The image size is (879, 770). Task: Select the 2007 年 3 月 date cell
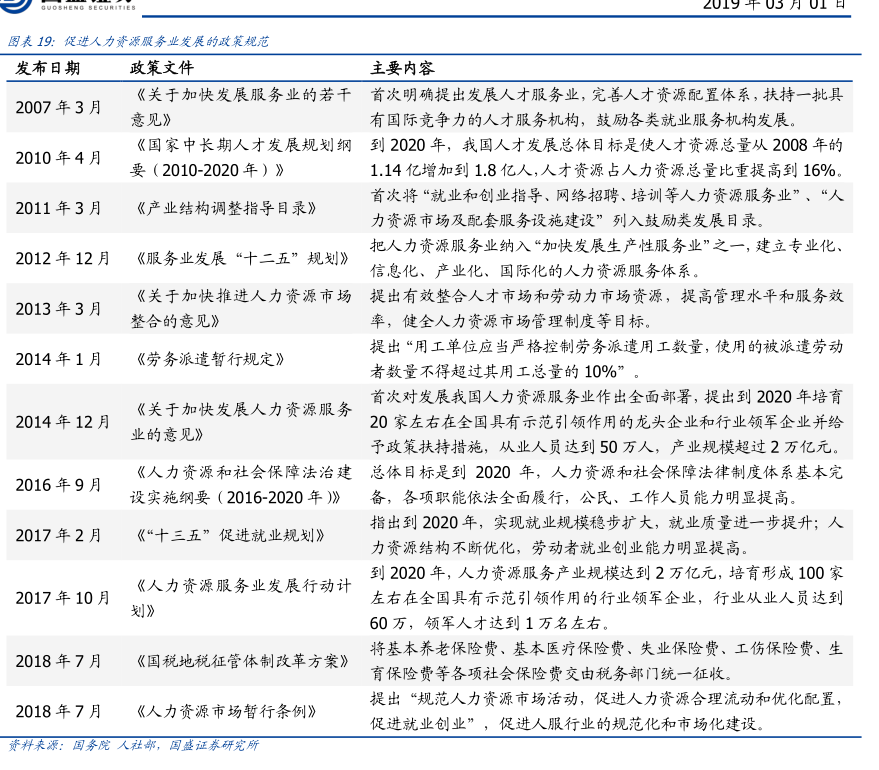58,106
